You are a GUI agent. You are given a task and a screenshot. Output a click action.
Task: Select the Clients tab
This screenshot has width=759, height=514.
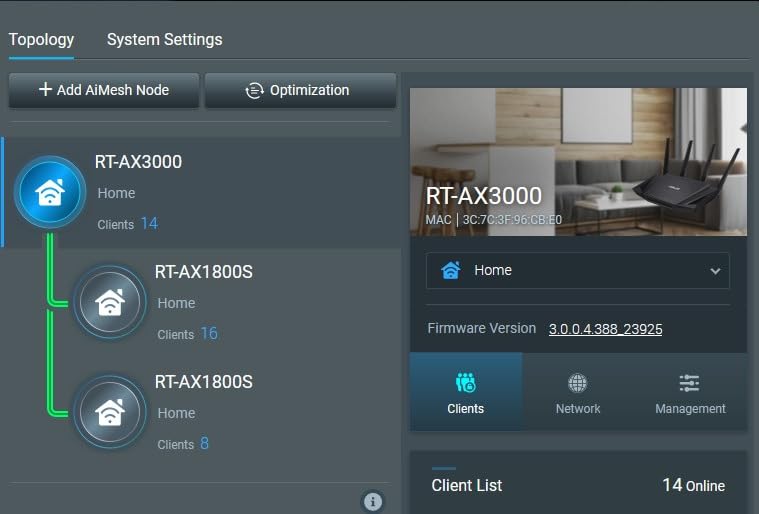point(466,392)
